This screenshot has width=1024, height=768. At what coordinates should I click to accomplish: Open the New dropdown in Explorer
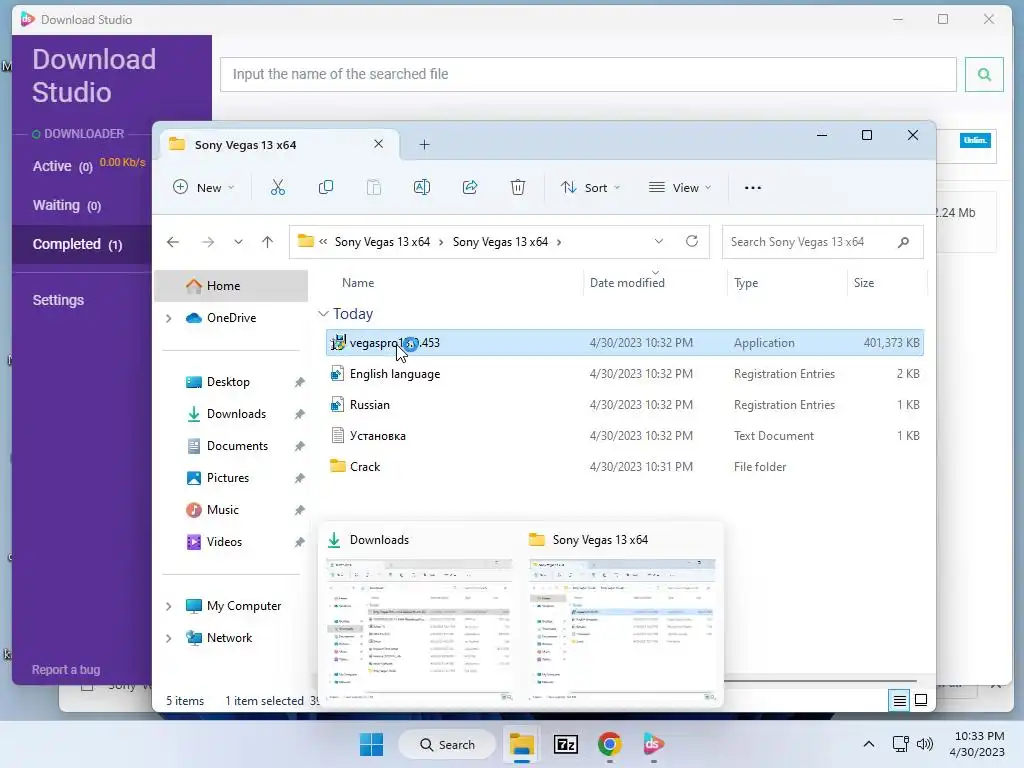(203, 187)
